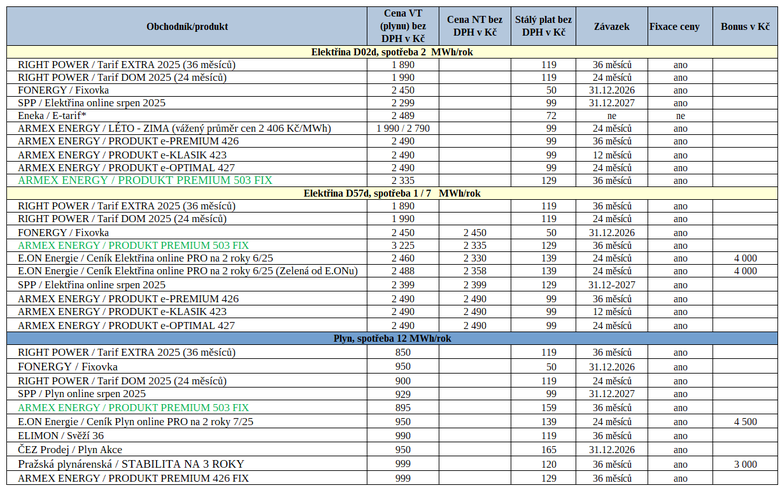The image size is (780, 490).
Task: Click the ELIMON / Svěží 36 product
Action: pyautogui.click(x=61, y=436)
